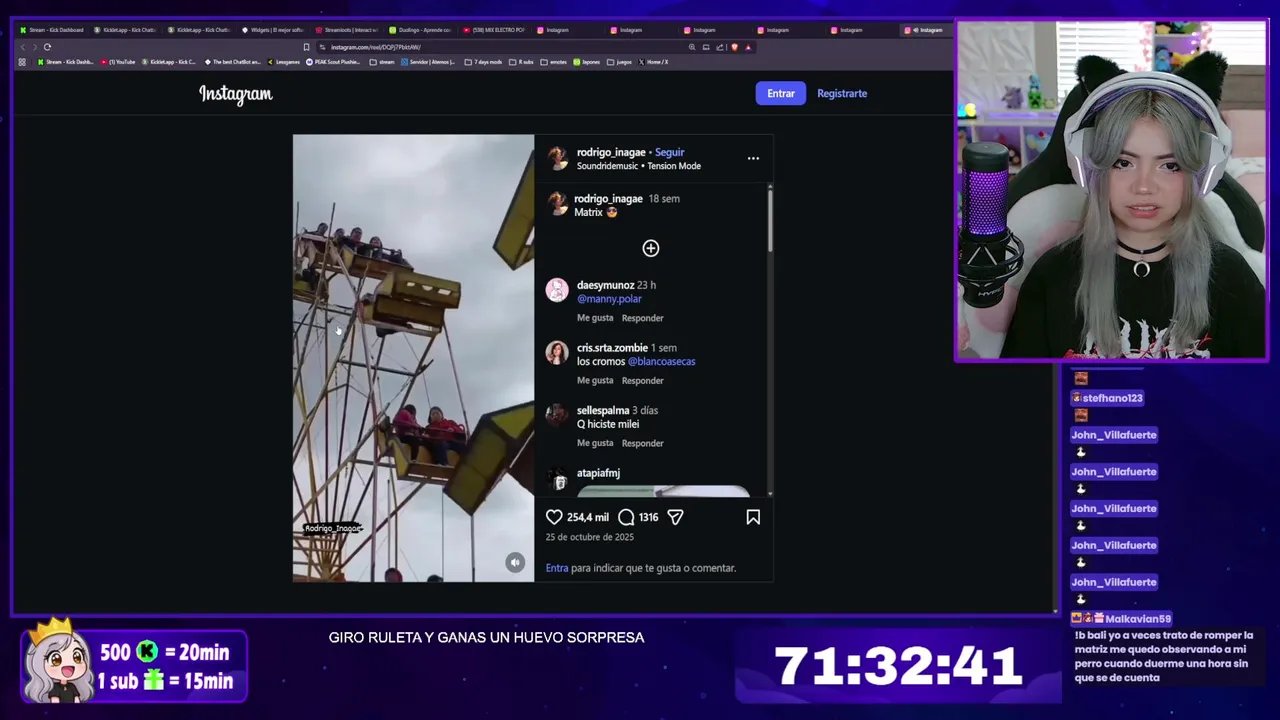Open the Japones bookmark
The image size is (1280, 720).
point(586,62)
